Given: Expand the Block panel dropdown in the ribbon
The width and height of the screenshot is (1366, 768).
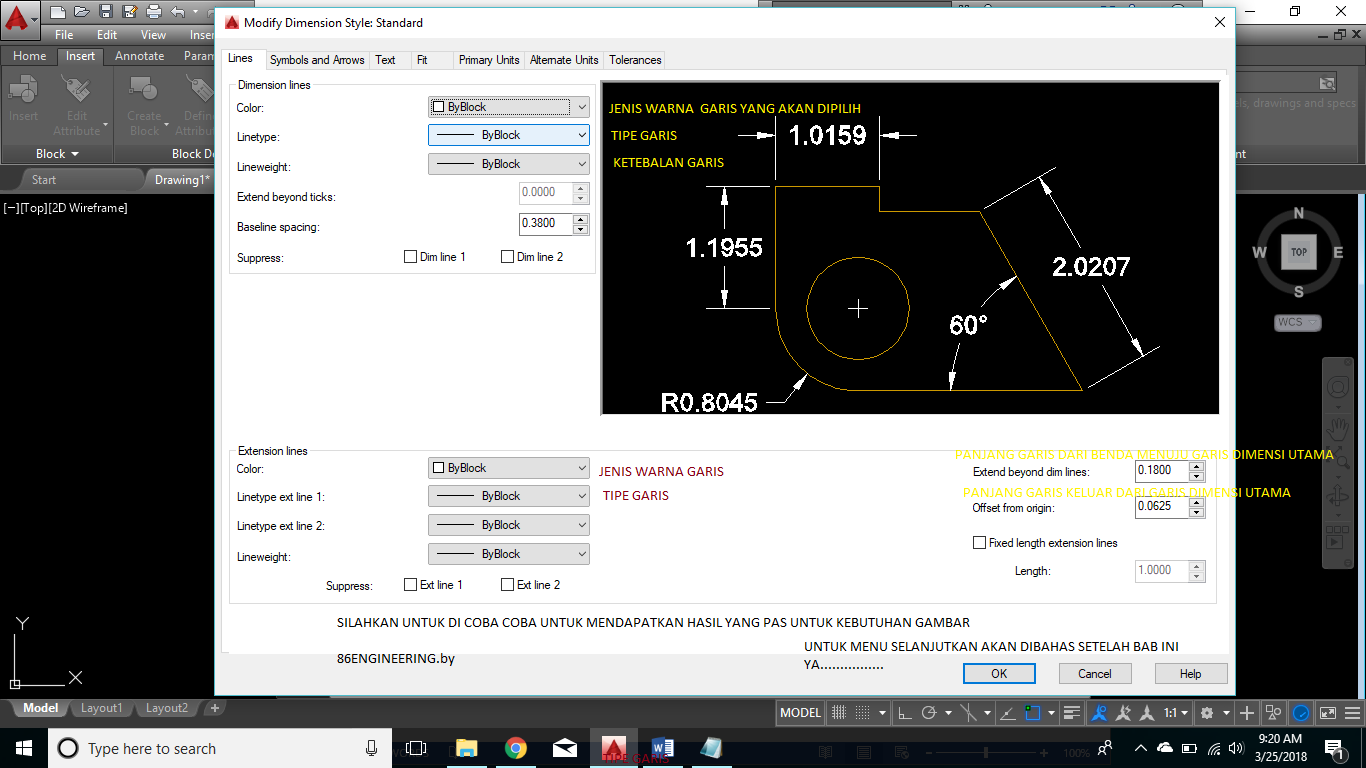Looking at the screenshot, I should point(57,154).
